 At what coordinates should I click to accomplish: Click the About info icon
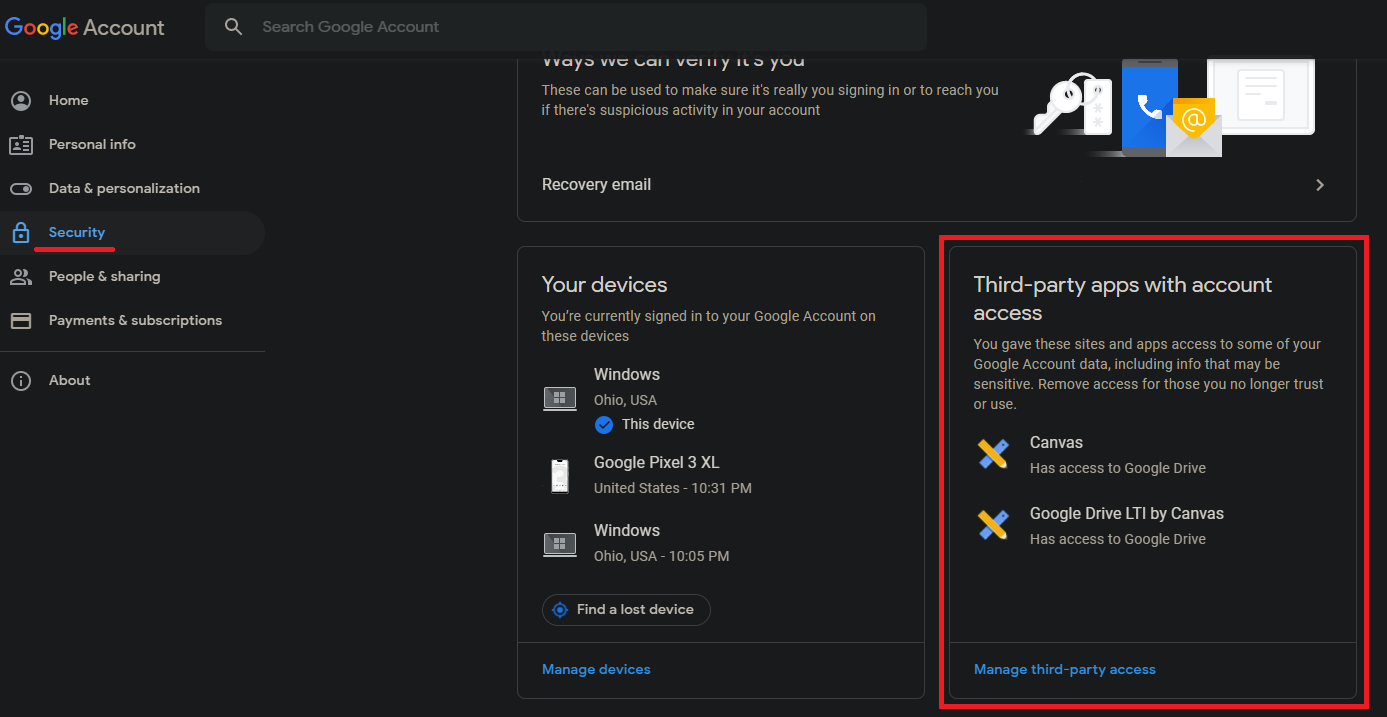tap(21, 381)
